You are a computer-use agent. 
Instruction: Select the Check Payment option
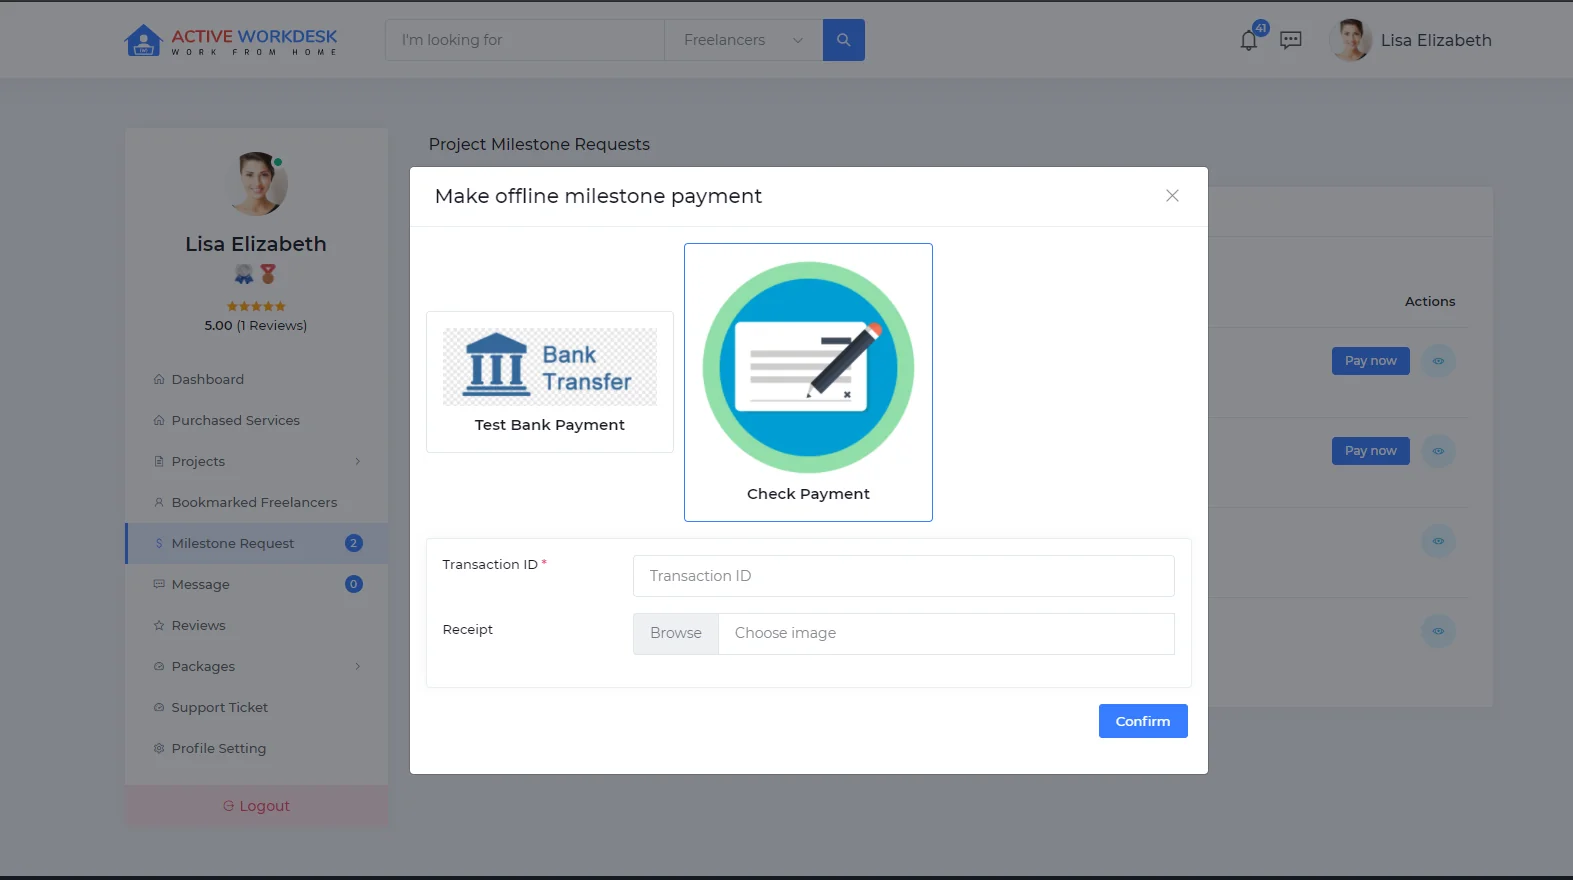pyautogui.click(x=808, y=382)
